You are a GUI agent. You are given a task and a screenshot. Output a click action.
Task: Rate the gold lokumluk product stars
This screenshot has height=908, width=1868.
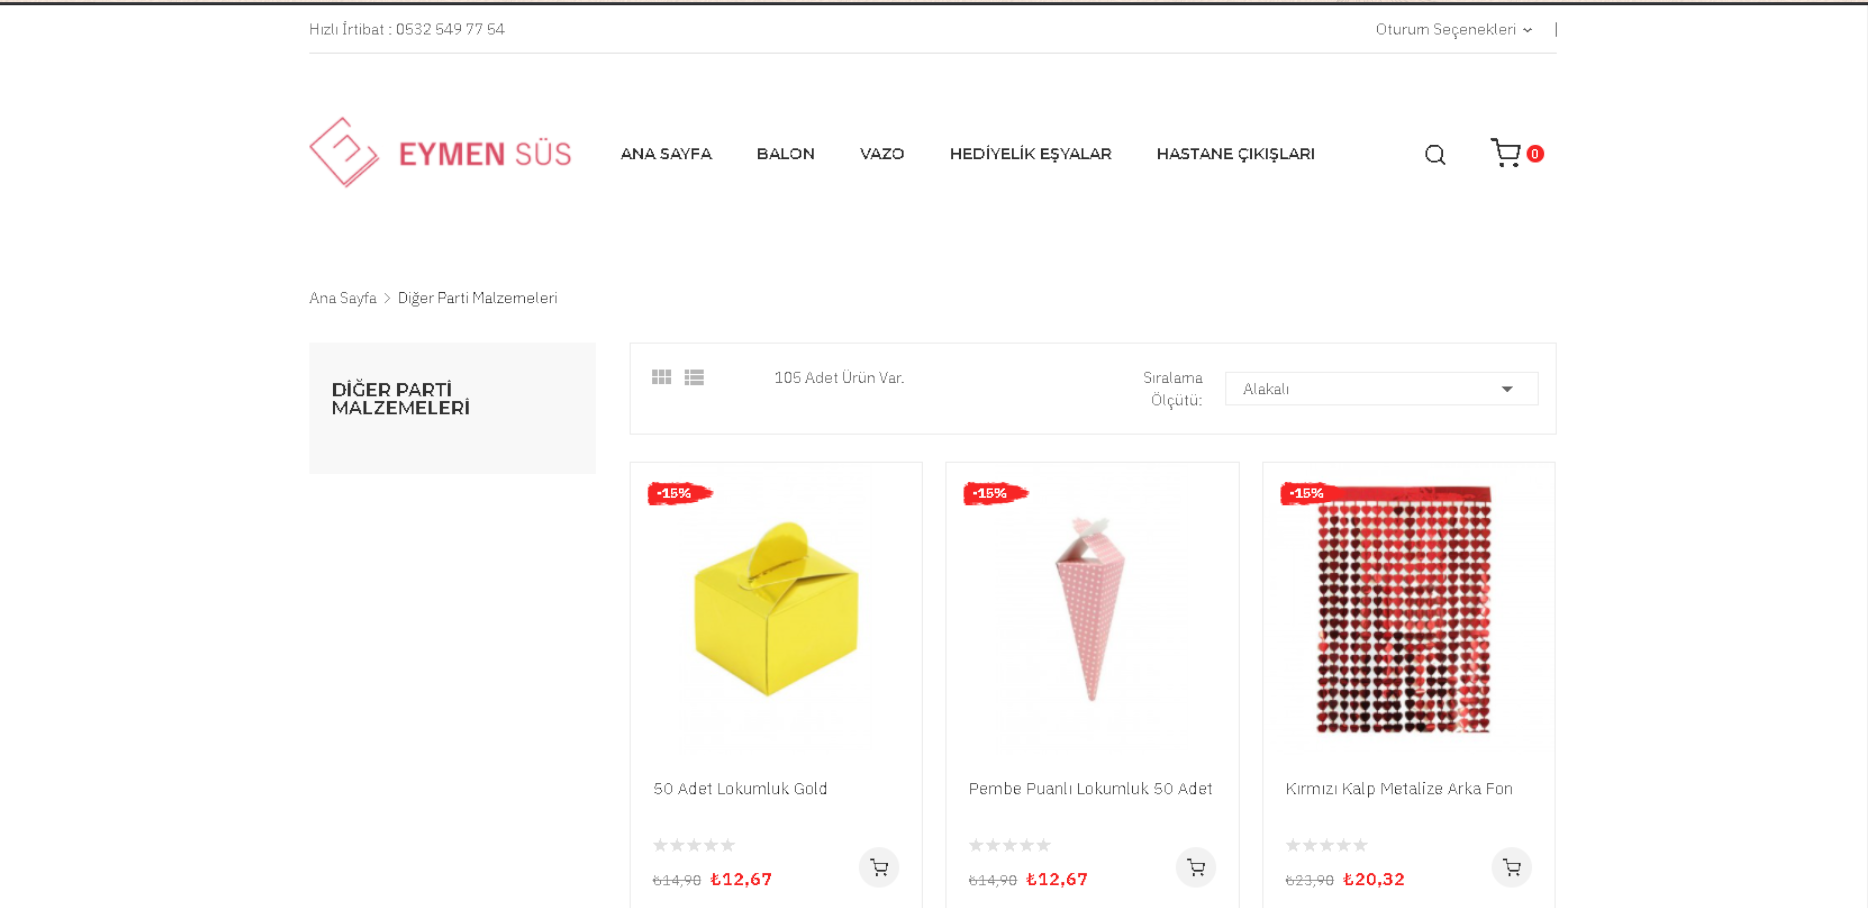point(694,845)
